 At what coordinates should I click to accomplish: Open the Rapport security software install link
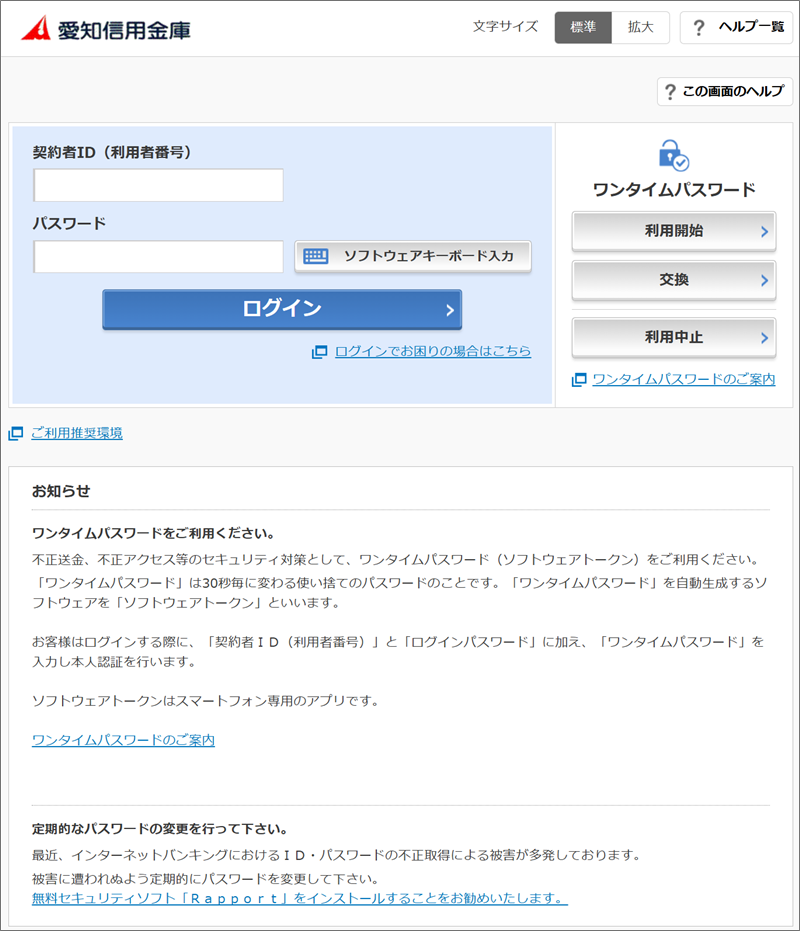coord(299,898)
